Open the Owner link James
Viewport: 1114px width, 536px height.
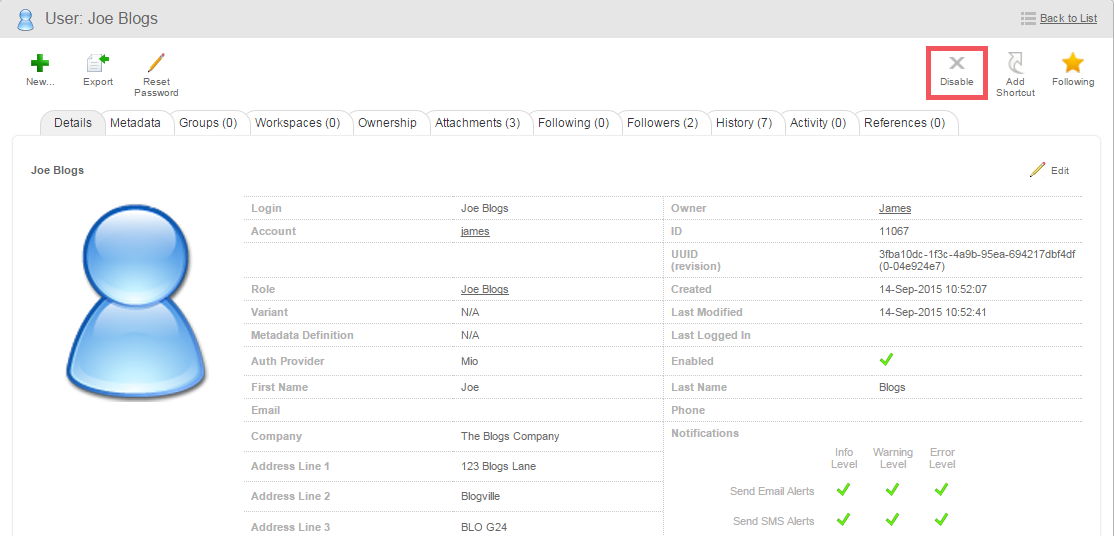click(894, 209)
